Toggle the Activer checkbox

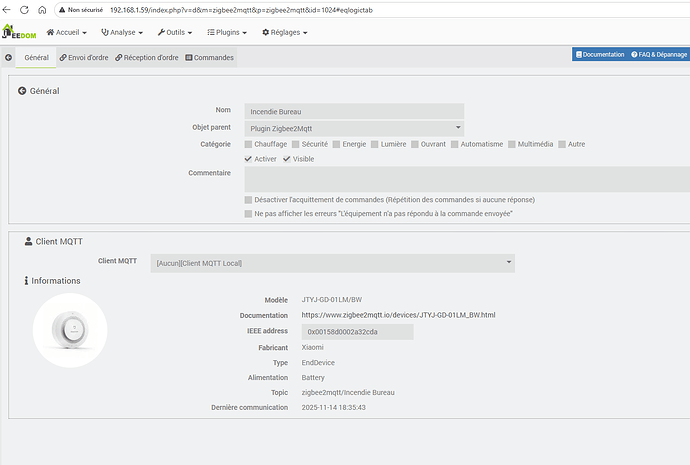[248, 159]
